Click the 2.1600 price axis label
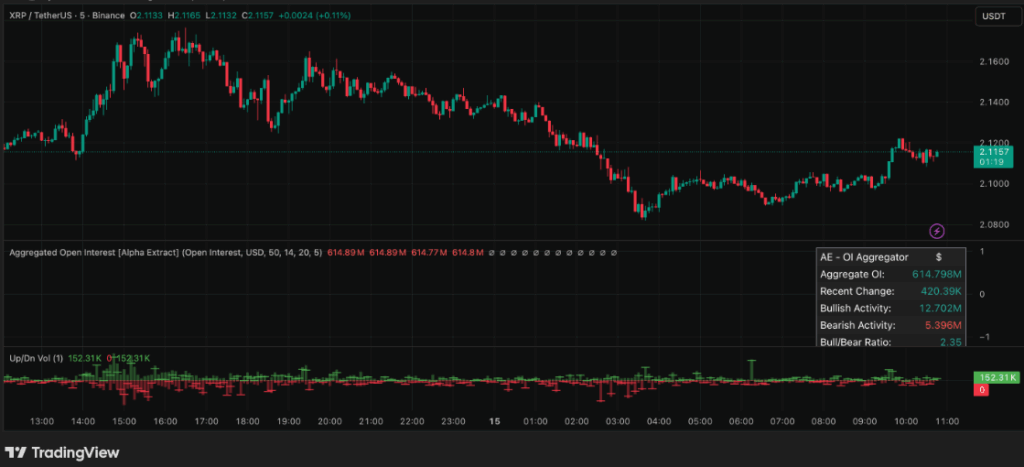Viewport: 1024px width, 467px height. point(995,61)
